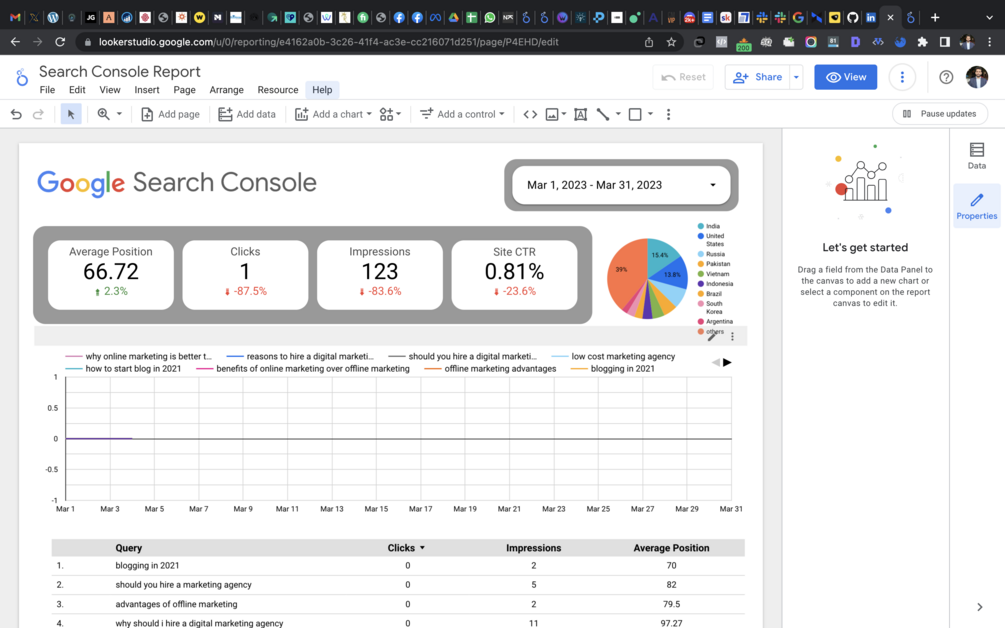Click browser back arrow
This screenshot has width=1005, height=628.
click(15, 42)
